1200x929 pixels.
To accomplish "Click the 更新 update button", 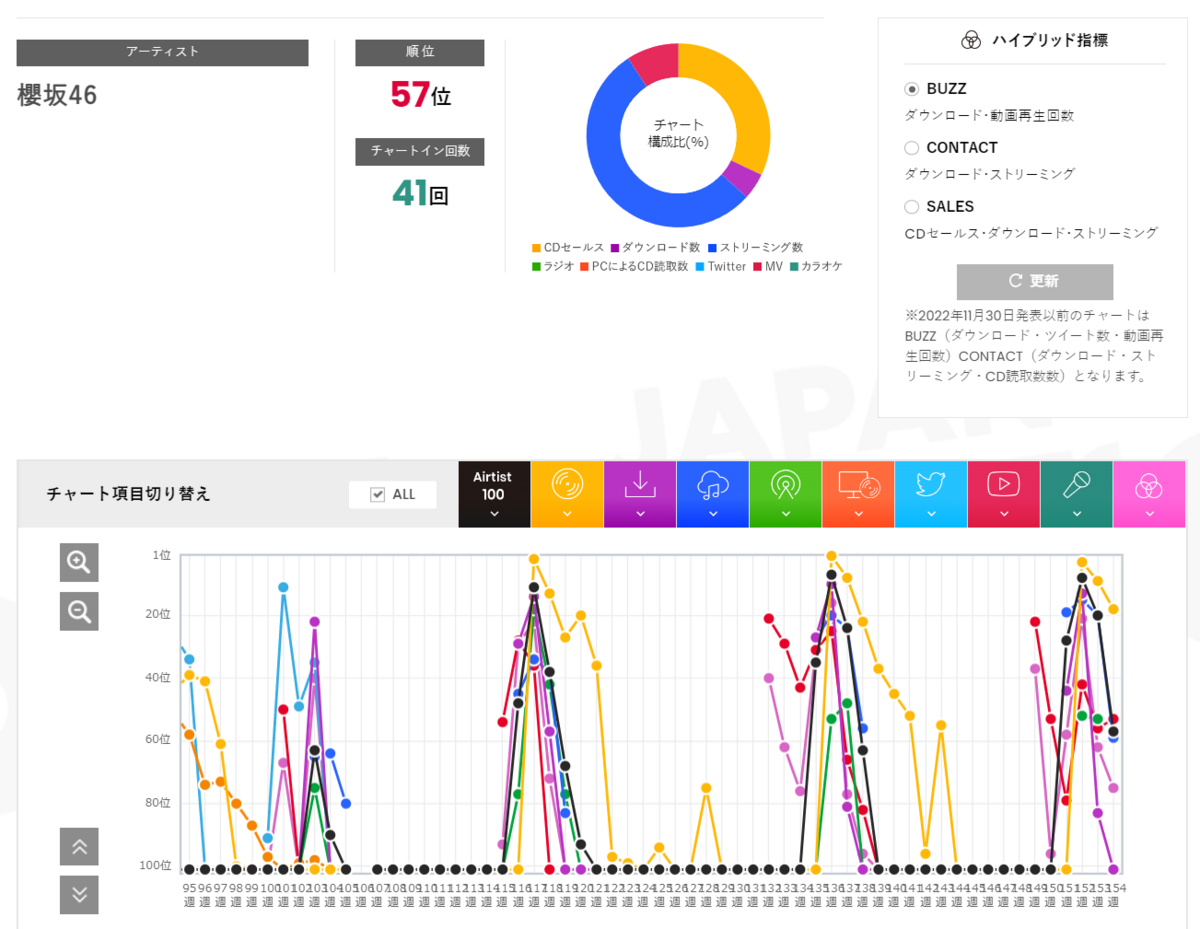I will click(1034, 281).
